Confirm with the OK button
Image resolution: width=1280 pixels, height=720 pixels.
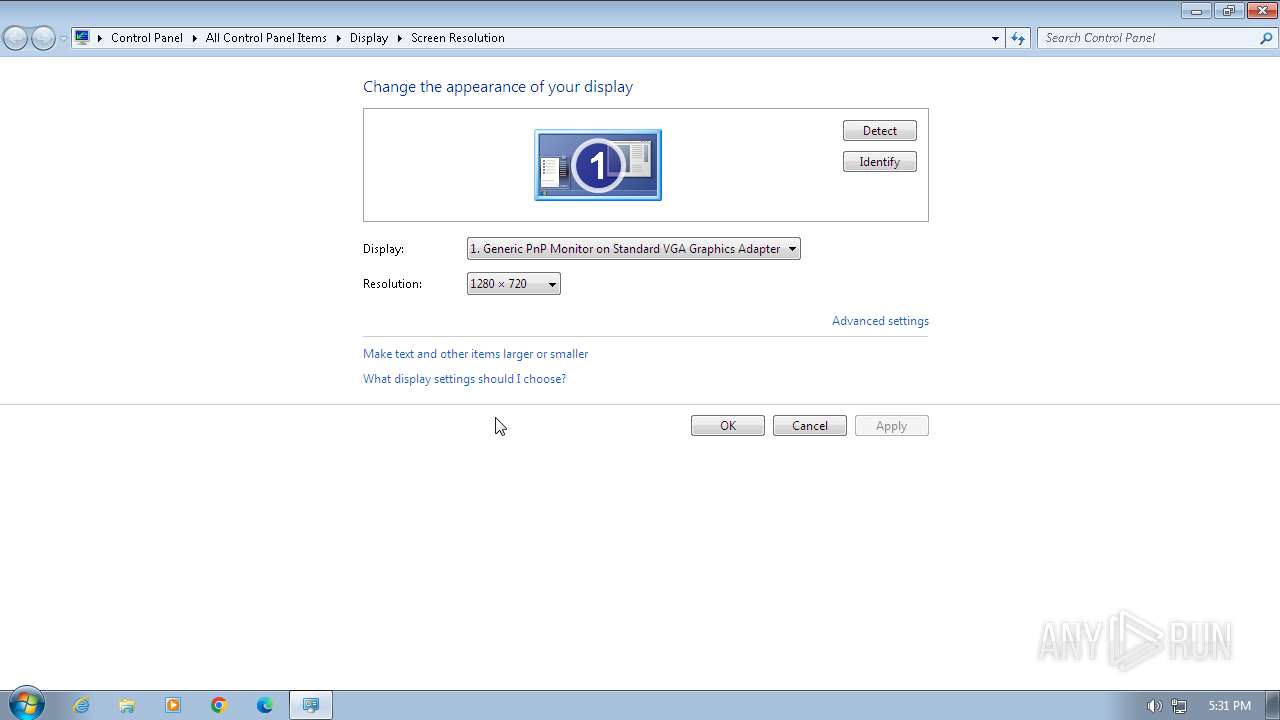tap(728, 426)
